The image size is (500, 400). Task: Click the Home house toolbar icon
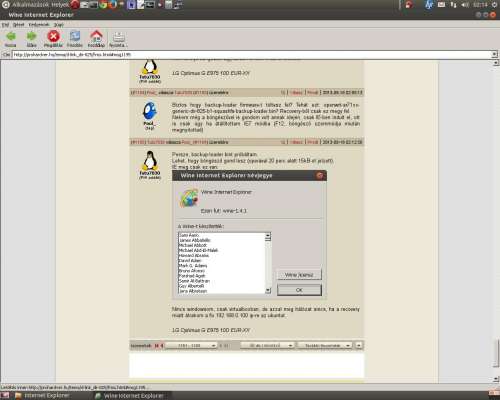96,36
